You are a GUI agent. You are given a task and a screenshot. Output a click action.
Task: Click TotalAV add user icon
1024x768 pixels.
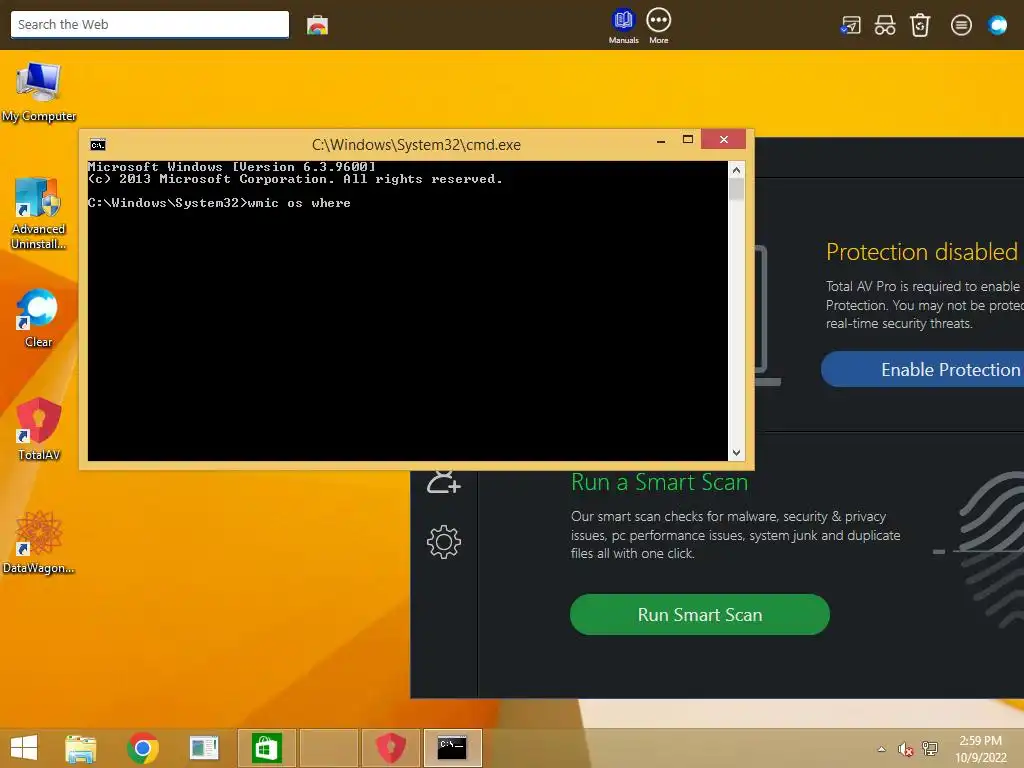point(444,482)
